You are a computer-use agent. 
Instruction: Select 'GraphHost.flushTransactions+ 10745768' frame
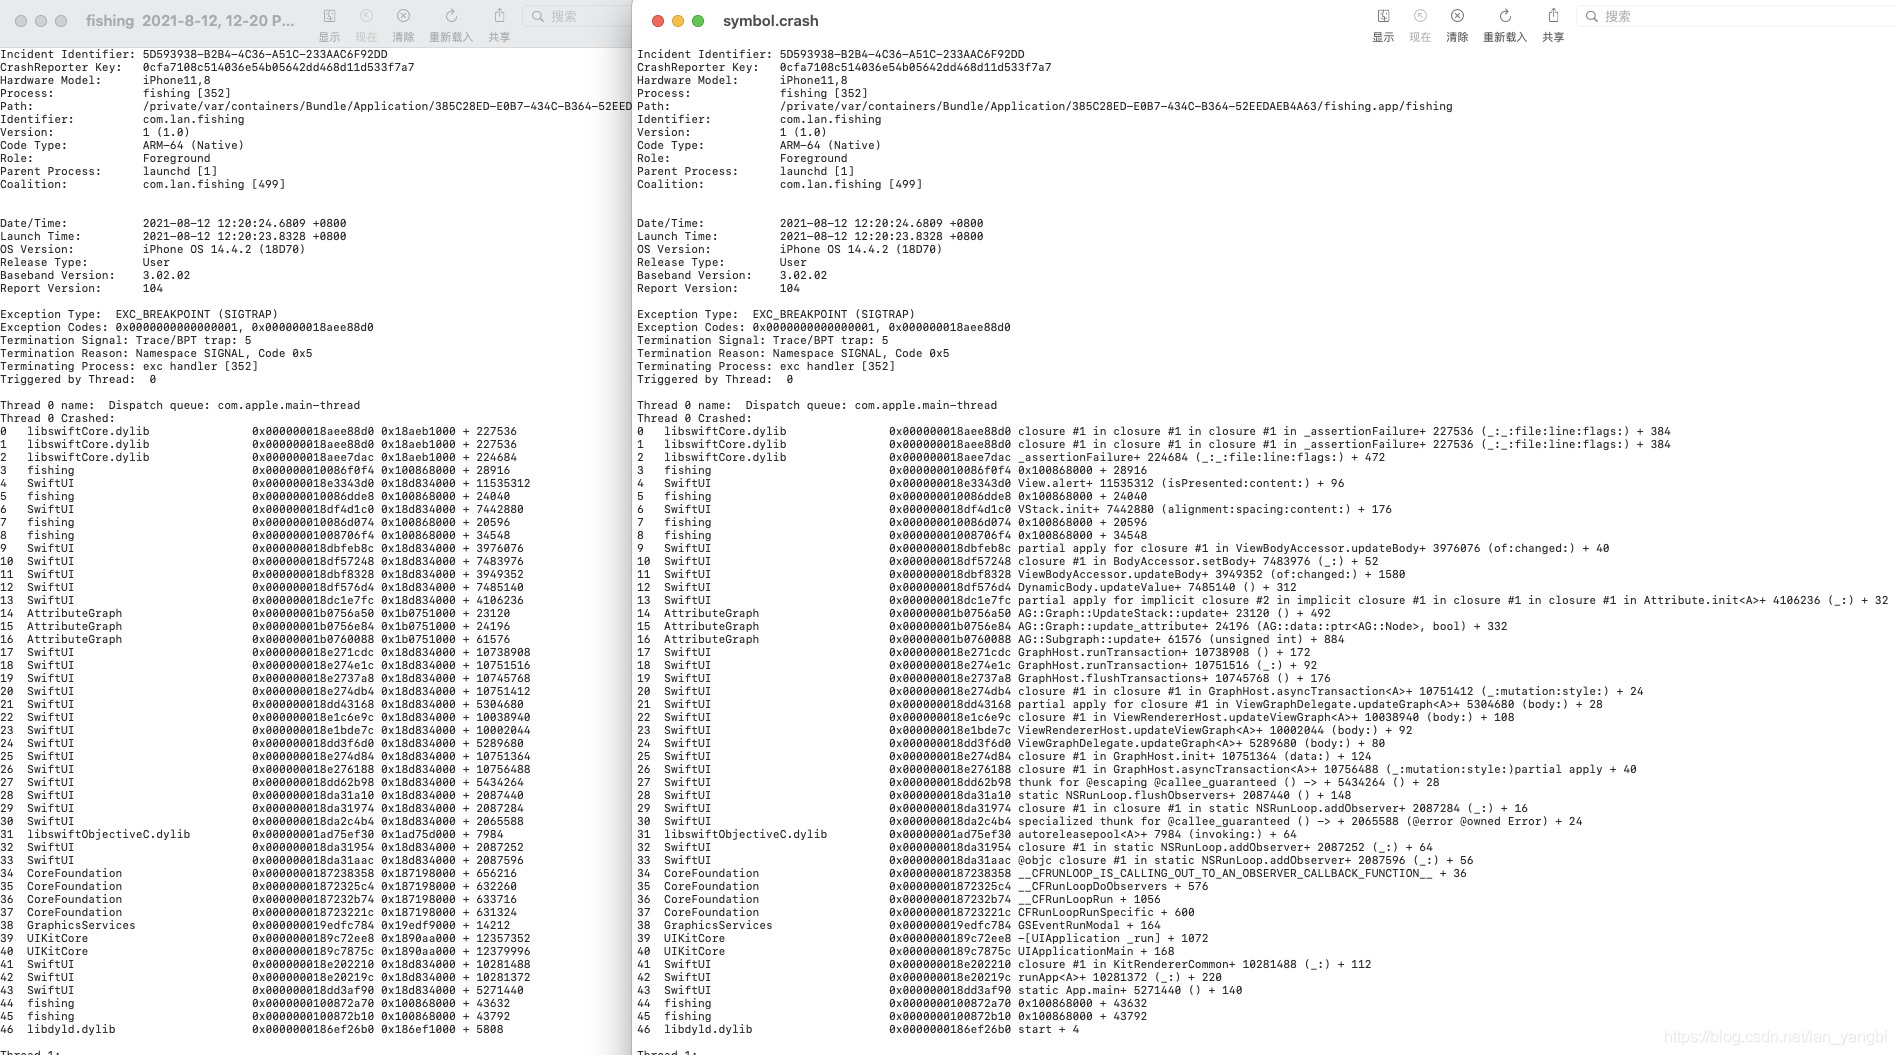(984, 678)
